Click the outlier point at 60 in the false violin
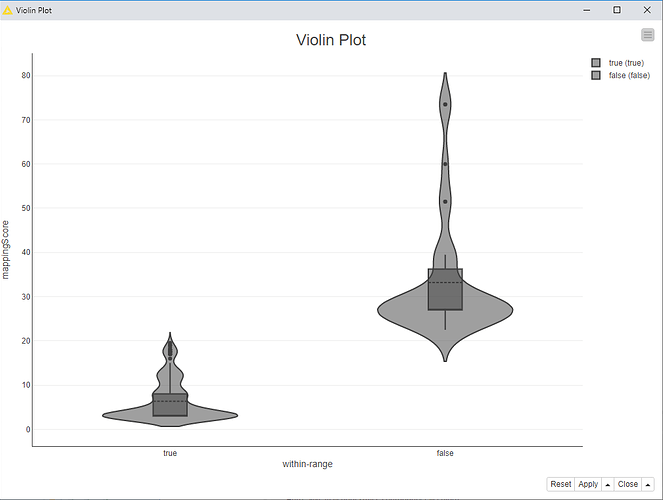 [445, 164]
